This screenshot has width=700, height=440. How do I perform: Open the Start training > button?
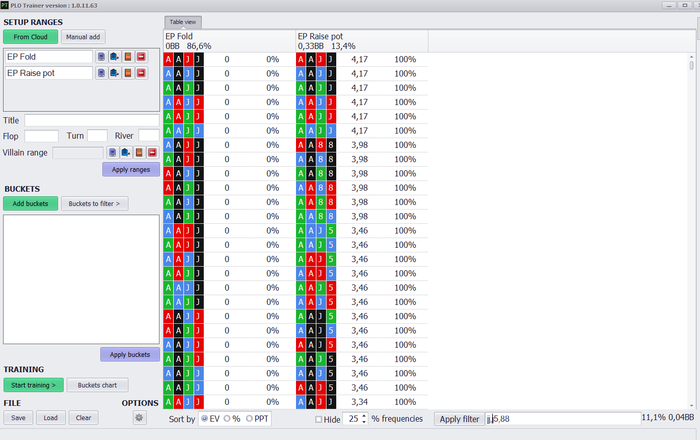[x=33, y=385]
